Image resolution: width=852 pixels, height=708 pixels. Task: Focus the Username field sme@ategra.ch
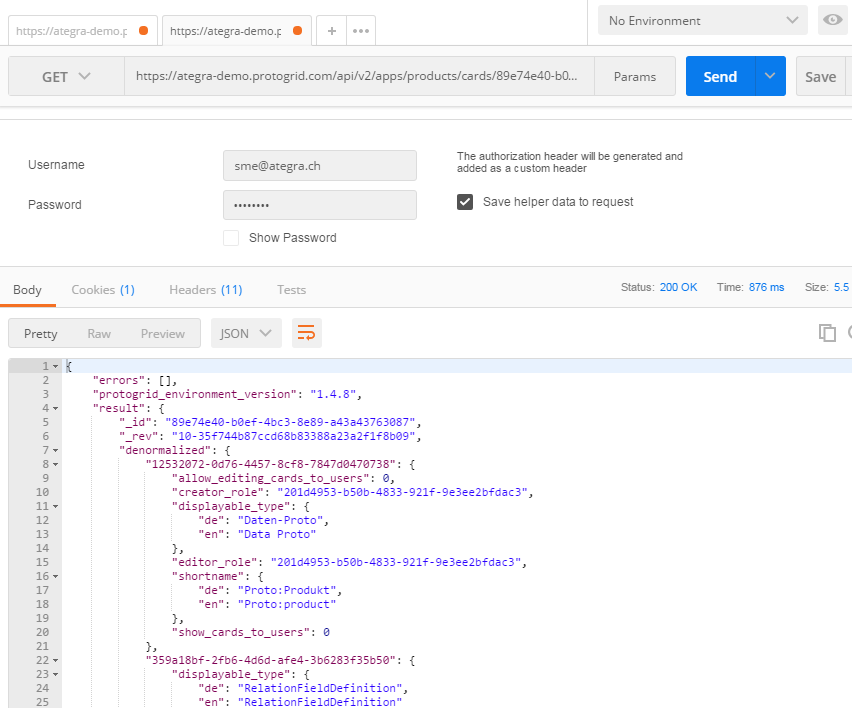(x=320, y=166)
